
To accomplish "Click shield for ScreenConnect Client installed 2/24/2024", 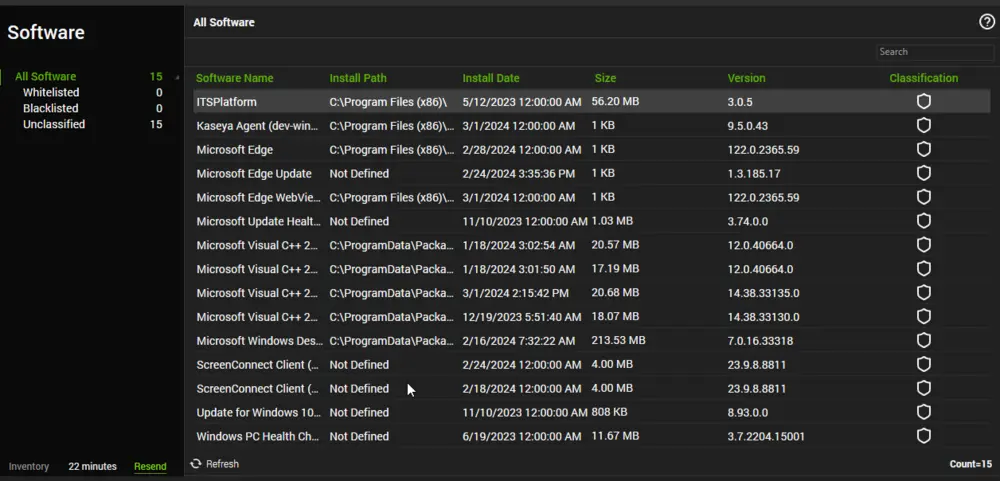I will point(923,365).
